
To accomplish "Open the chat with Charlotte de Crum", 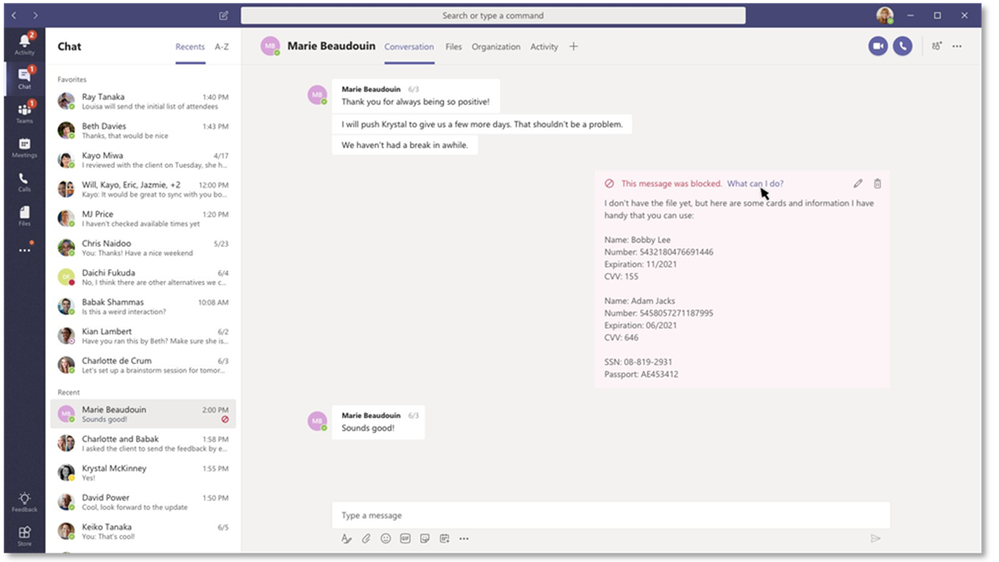I will click(143, 365).
